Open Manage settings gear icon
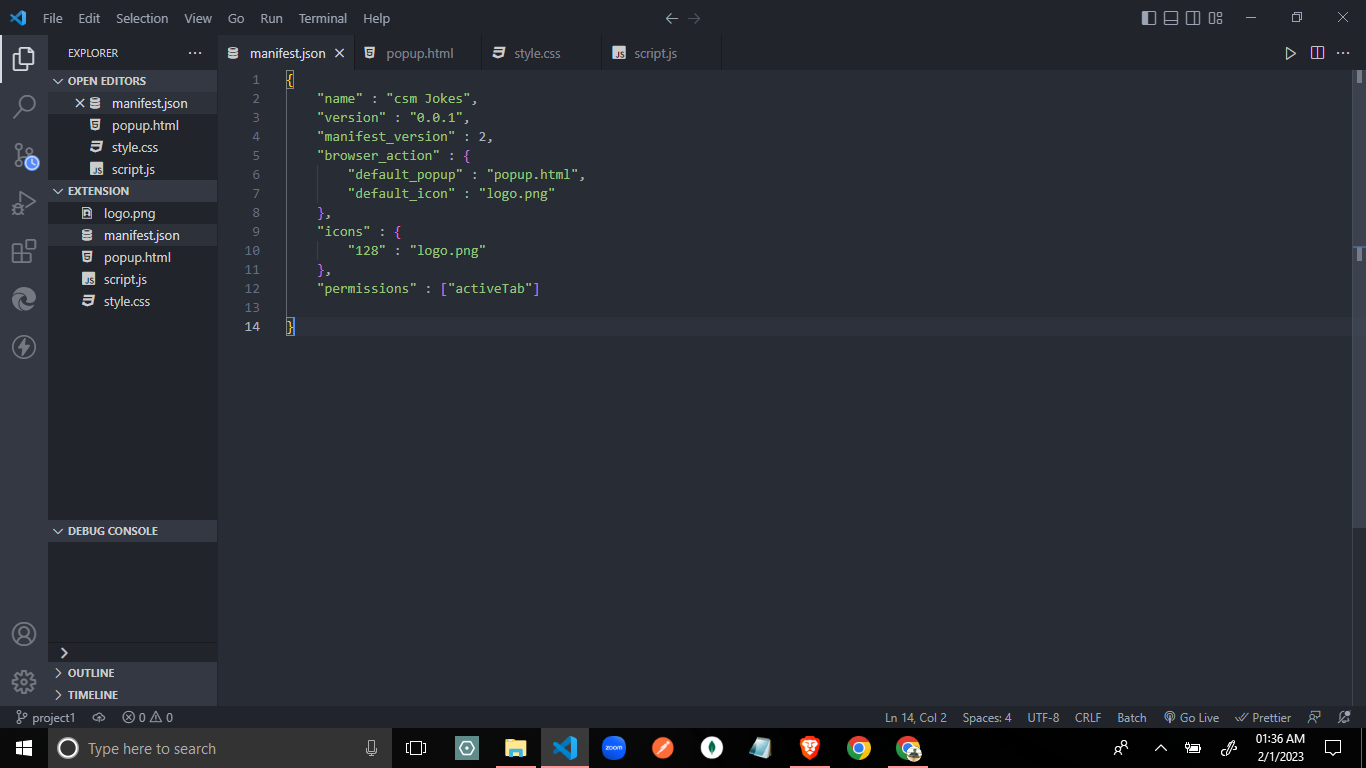Viewport: 1366px width, 768px height. coord(24,681)
